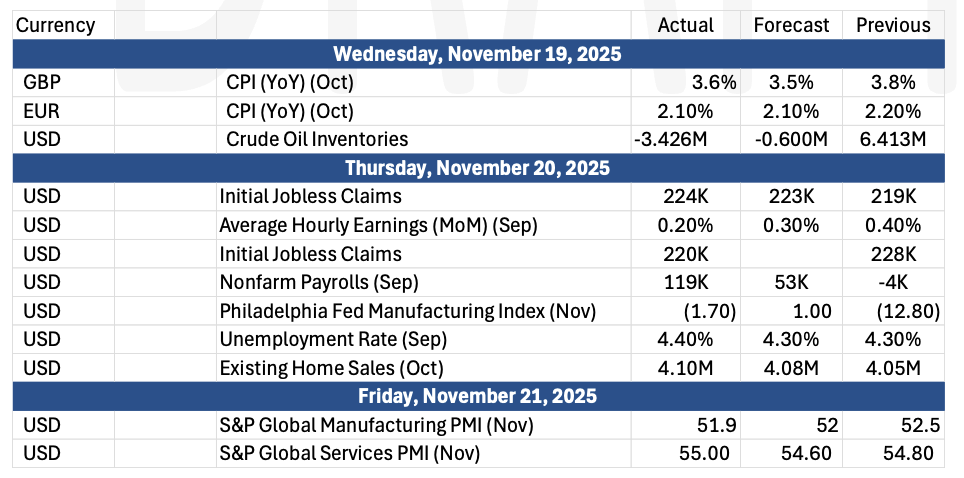Click the S&P Global Manufacturing PMI event
The width and height of the screenshot is (964, 478).
point(376,426)
